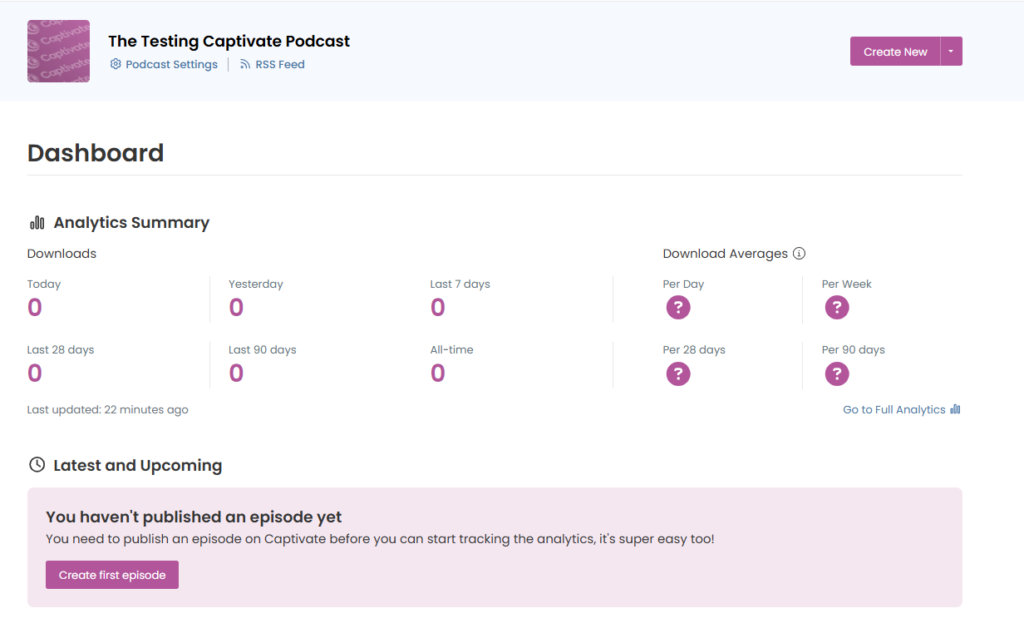Screen dimensions: 1024x633
Task: Click the Download Averages label
Action: [x=725, y=253]
